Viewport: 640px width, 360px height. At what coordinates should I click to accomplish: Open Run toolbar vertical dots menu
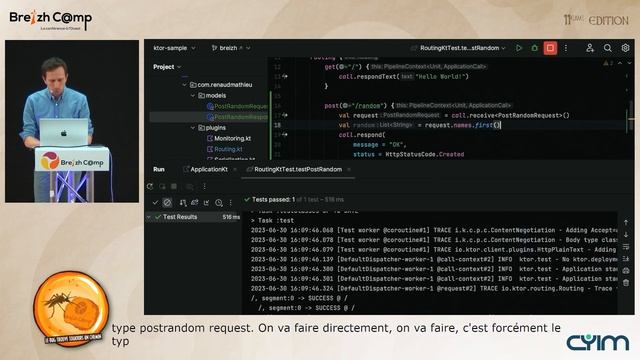[204, 187]
